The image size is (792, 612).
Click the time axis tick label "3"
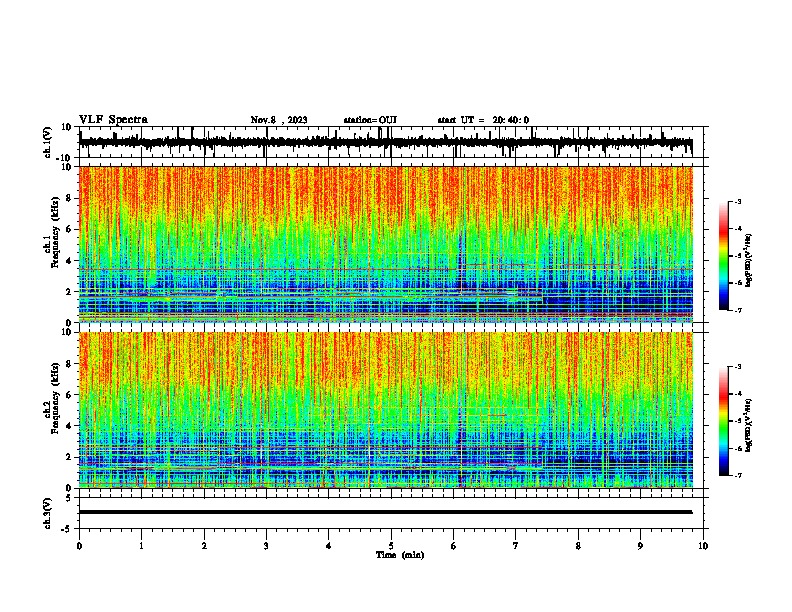point(266,546)
